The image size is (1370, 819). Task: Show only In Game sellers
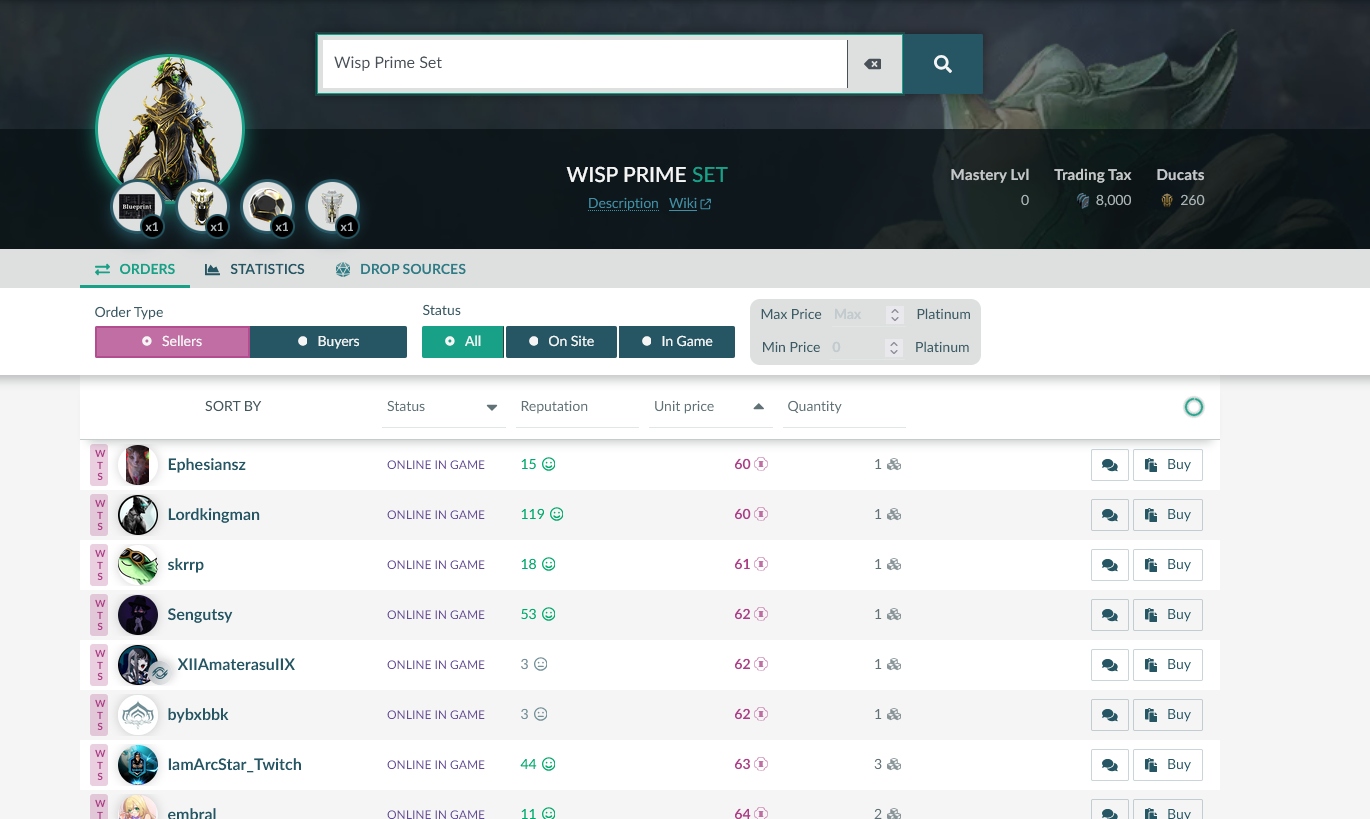click(677, 342)
